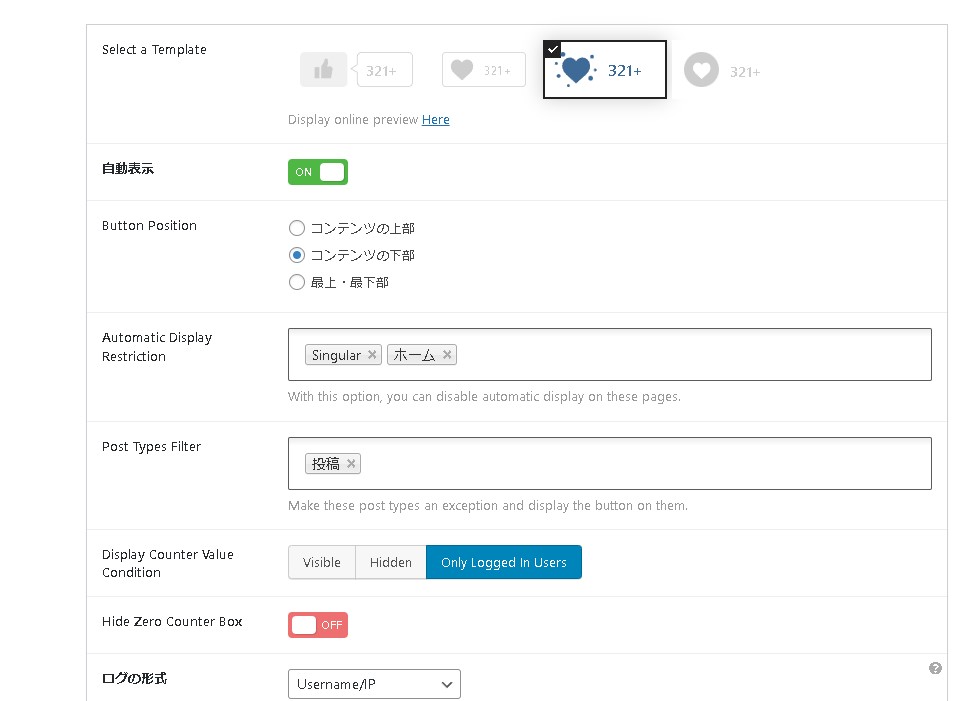
Task: Enable Hide Zero Counter Box toggle
Action: click(318, 625)
